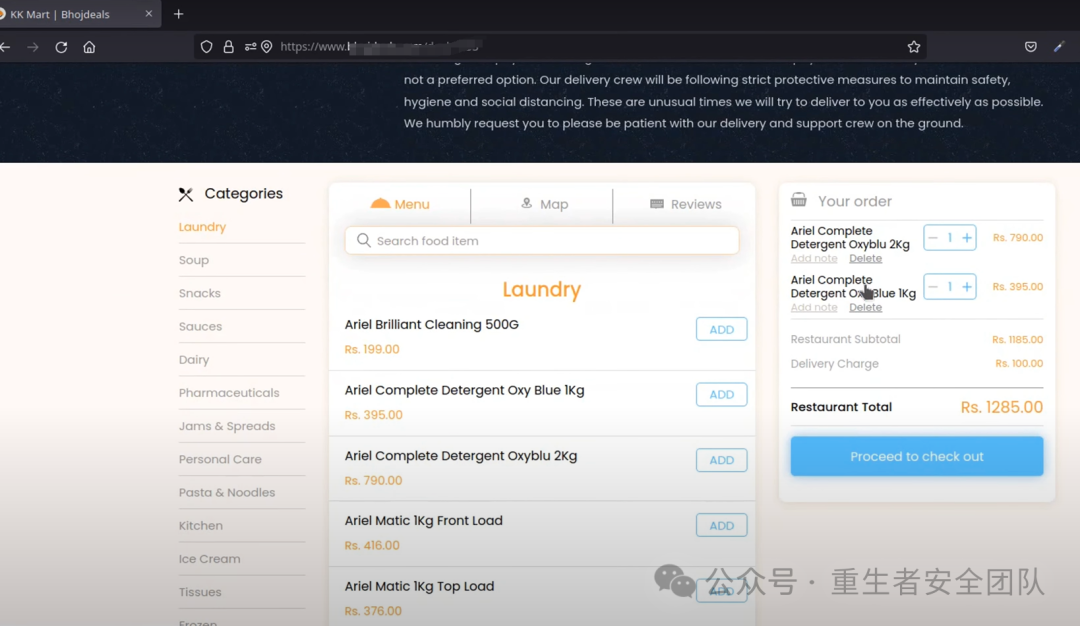This screenshot has width=1080, height=626.
Task: Choose the Tissues category
Action: 200,592
